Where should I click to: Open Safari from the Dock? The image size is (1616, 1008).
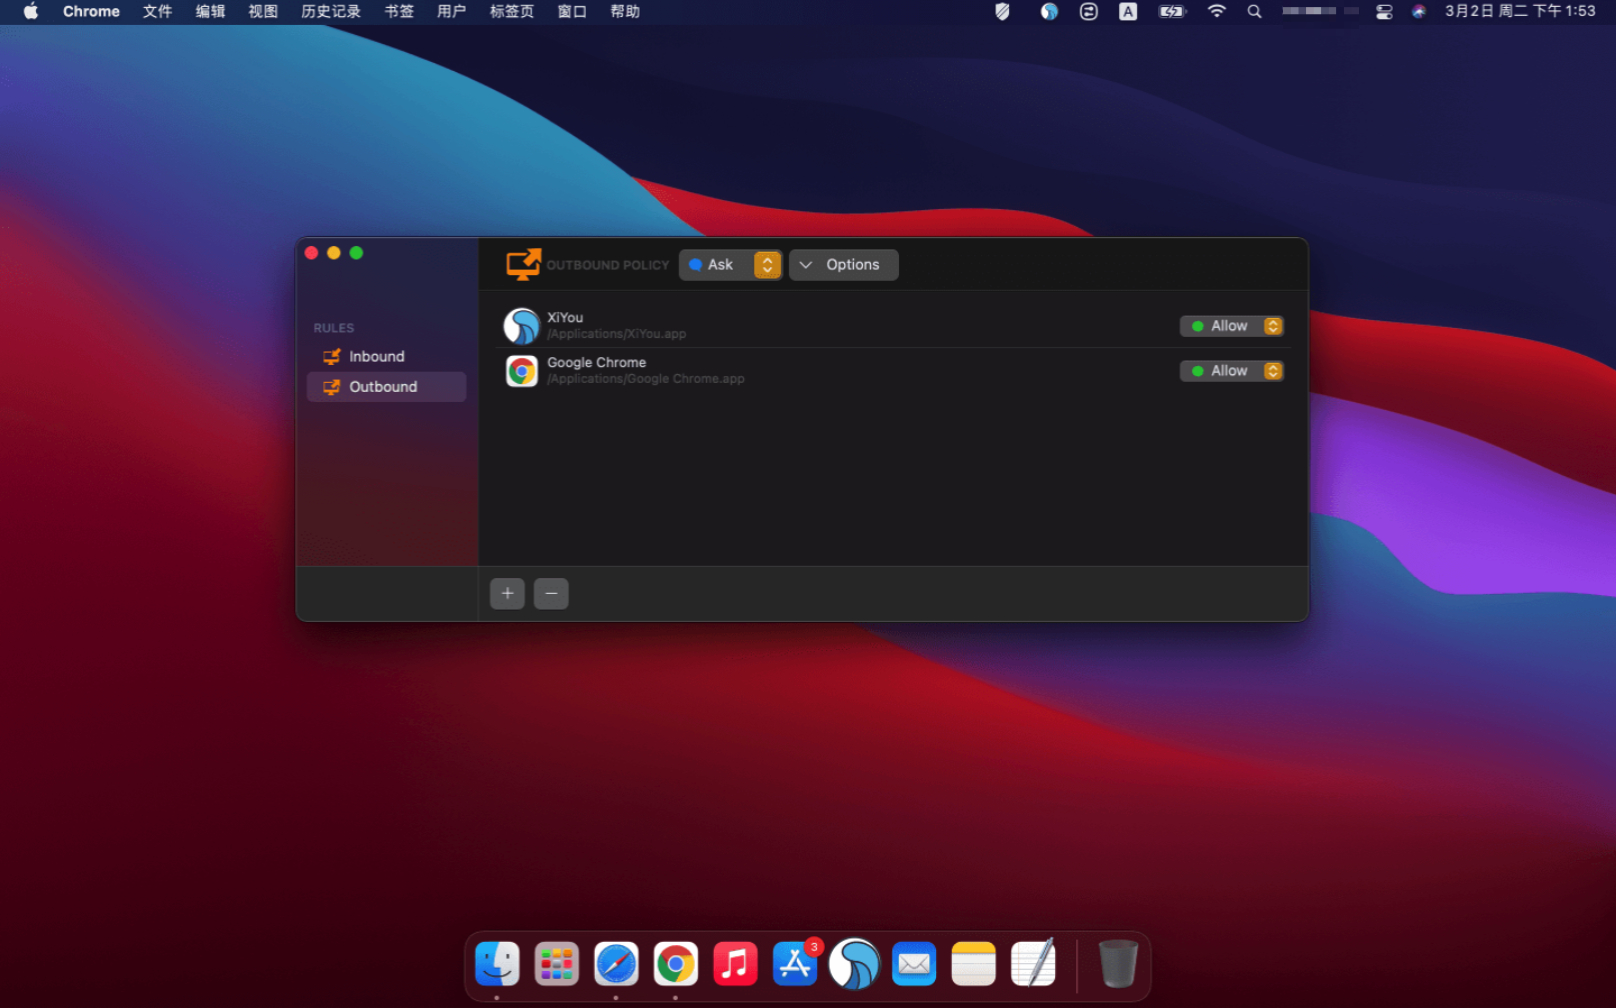tap(616, 965)
